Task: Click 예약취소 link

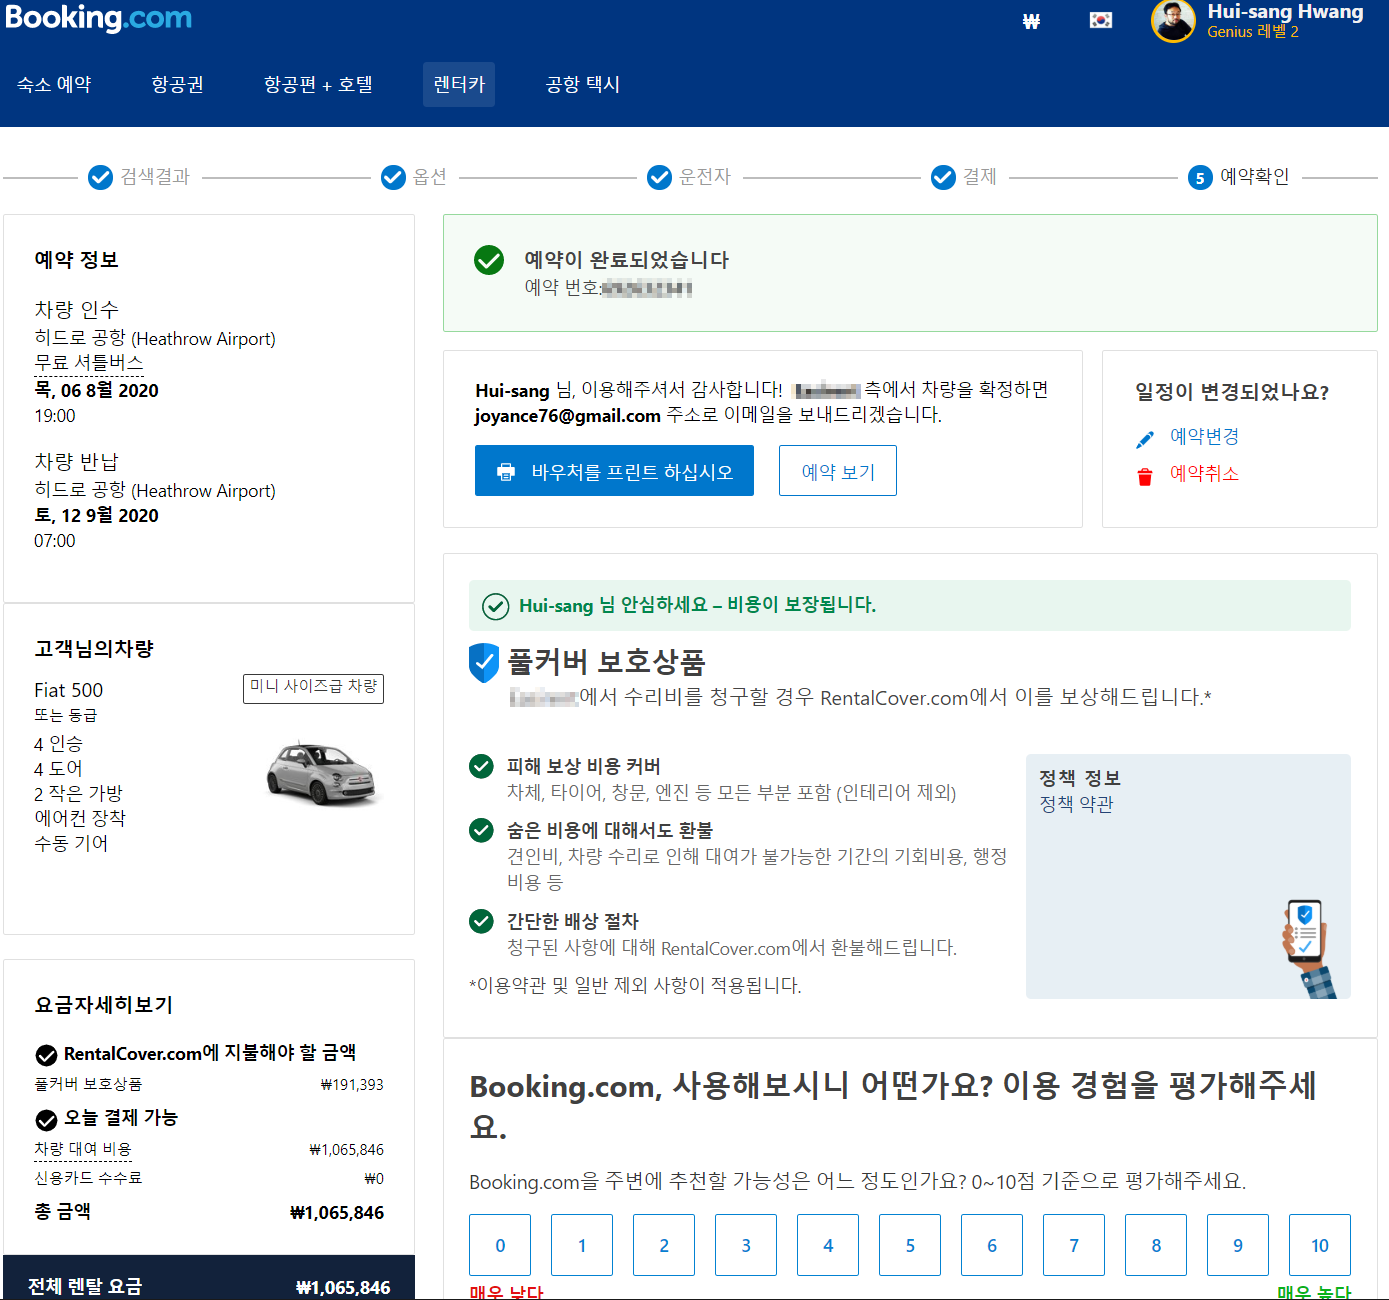Action: click(1205, 474)
